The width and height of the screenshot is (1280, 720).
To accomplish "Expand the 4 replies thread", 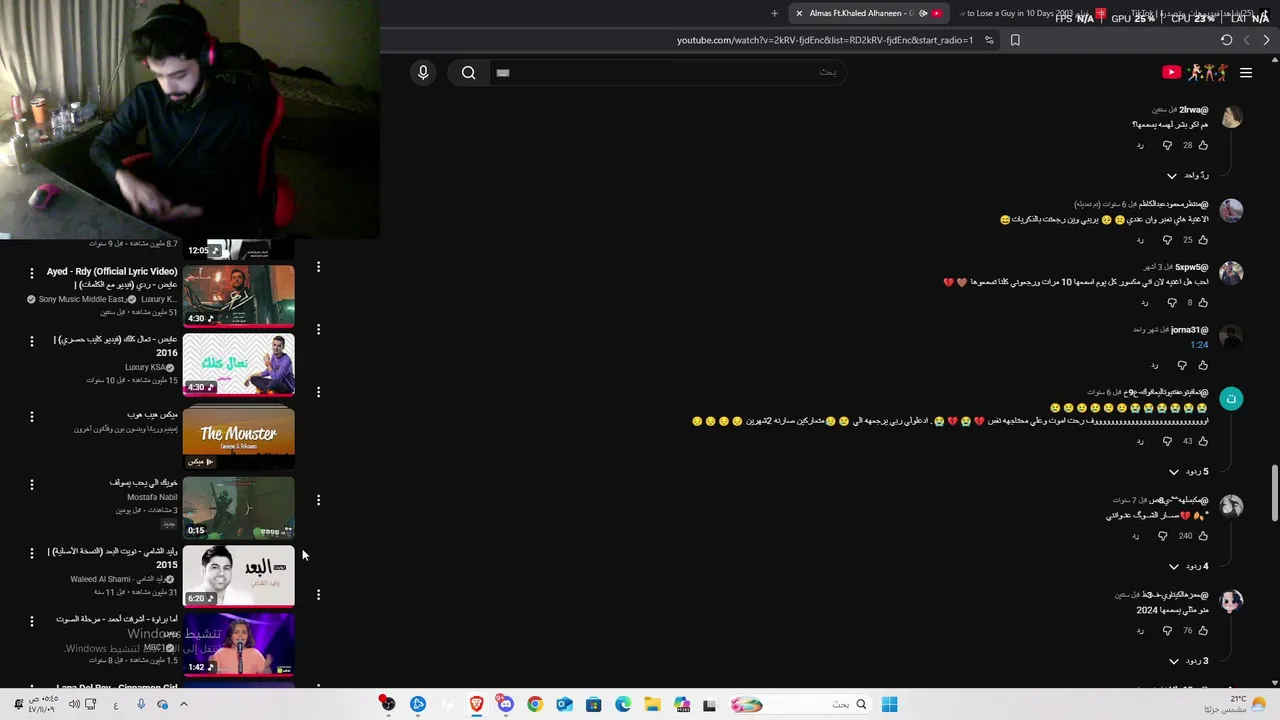I will pyautogui.click(x=1188, y=566).
